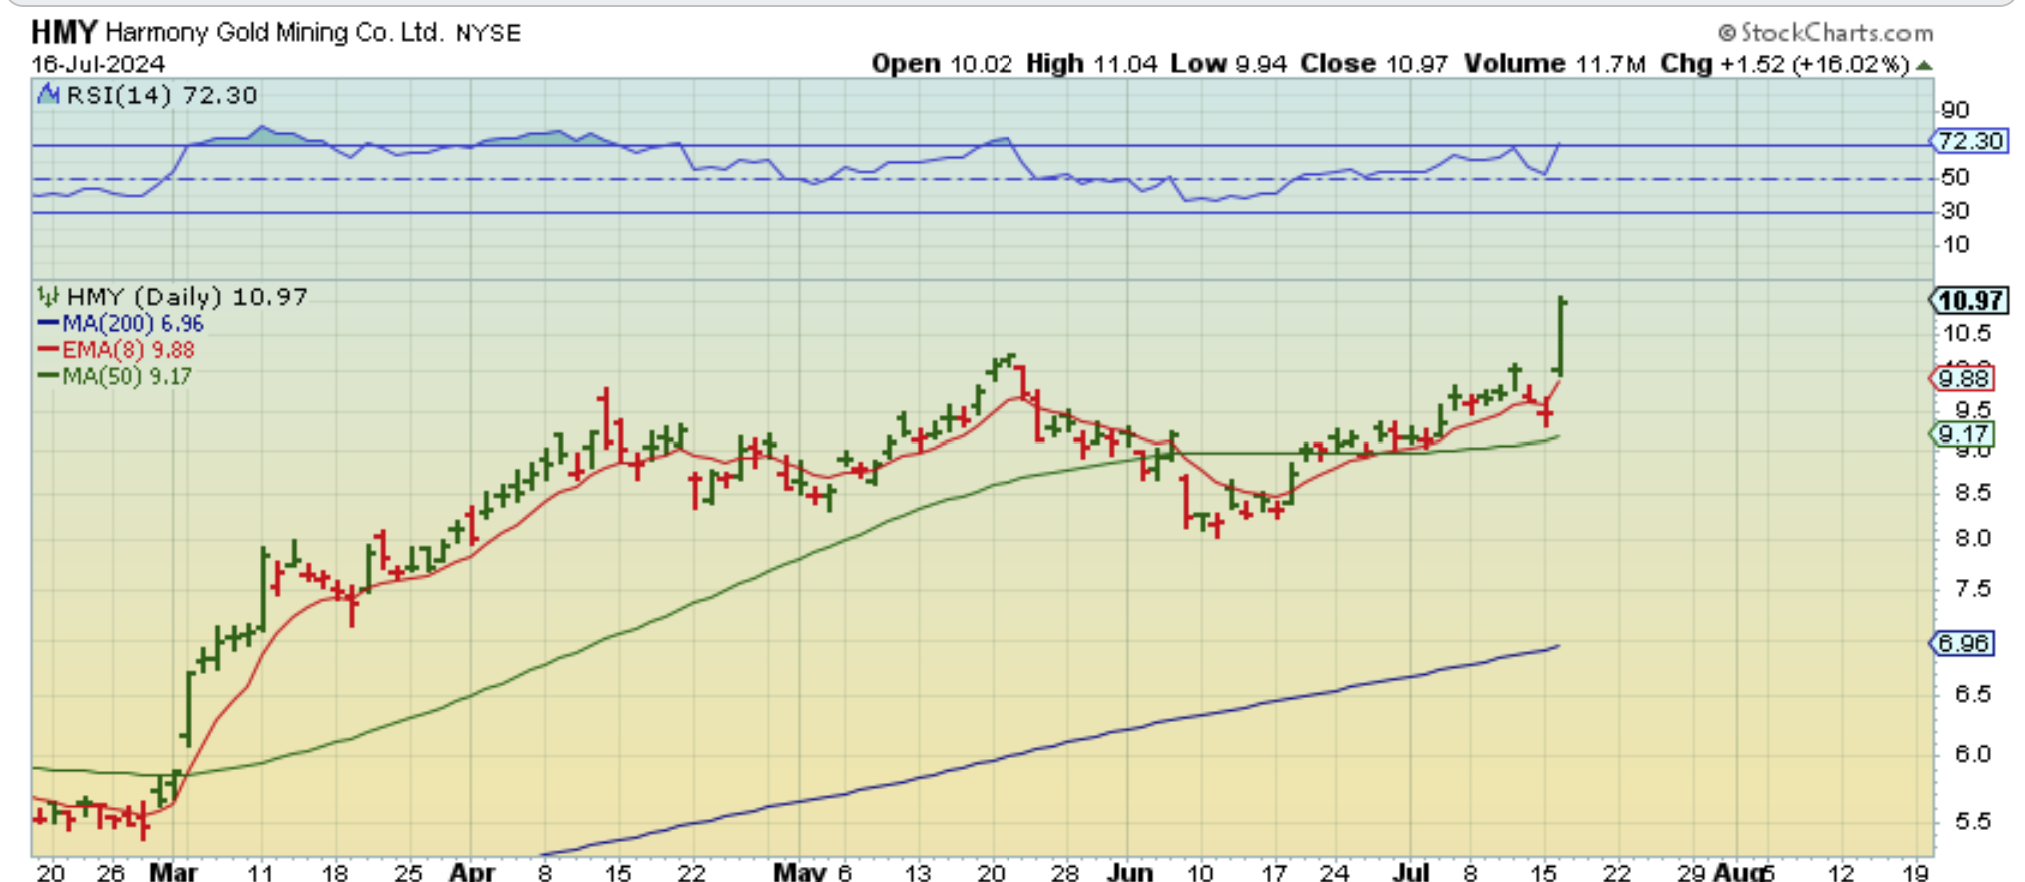This screenshot has width=2025, height=882.
Task: Click the Jul month label on the date axis
Action: tap(1410, 872)
